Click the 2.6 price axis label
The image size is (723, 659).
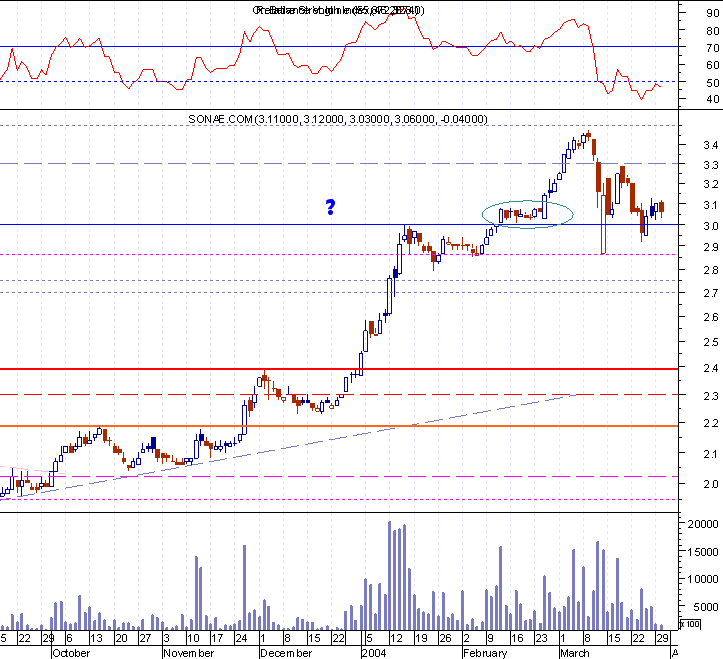[711, 317]
